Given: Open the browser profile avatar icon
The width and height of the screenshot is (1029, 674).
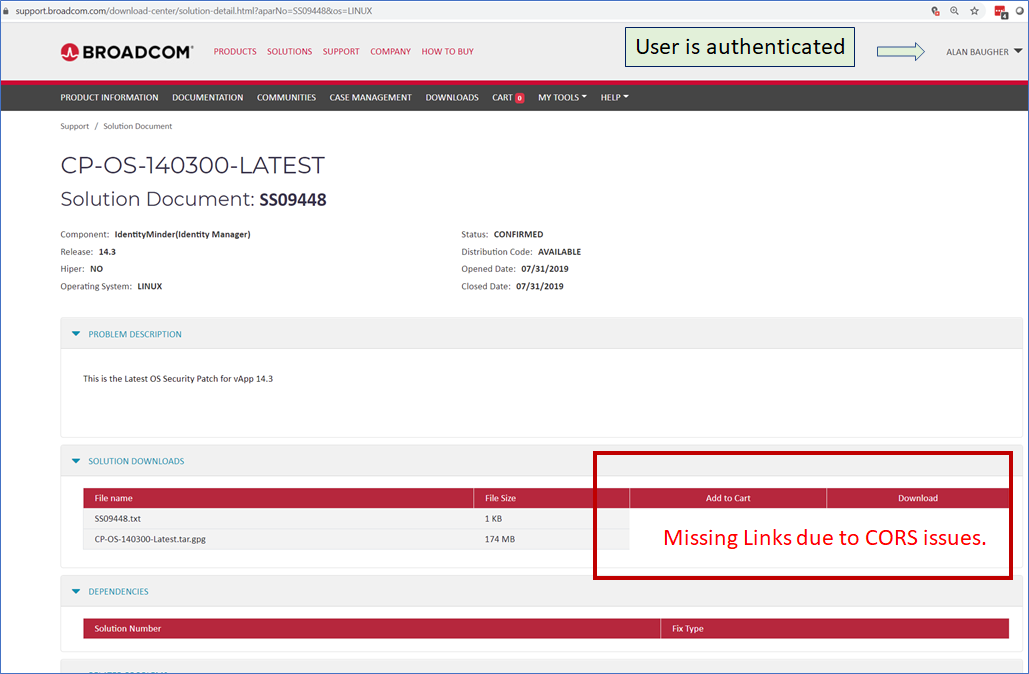Looking at the screenshot, I should click(x=1019, y=10).
